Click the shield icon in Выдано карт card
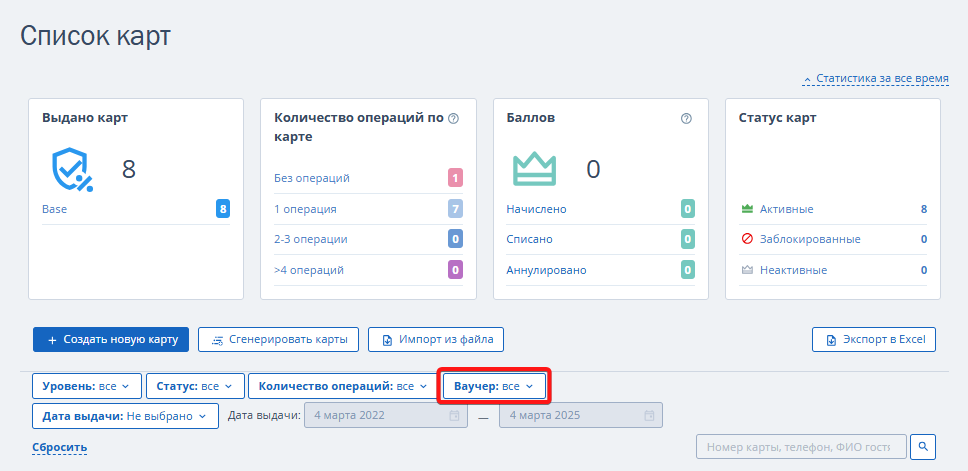Image resolution: width=968 pixels, height=471 pixels. (x=72, y=169)
